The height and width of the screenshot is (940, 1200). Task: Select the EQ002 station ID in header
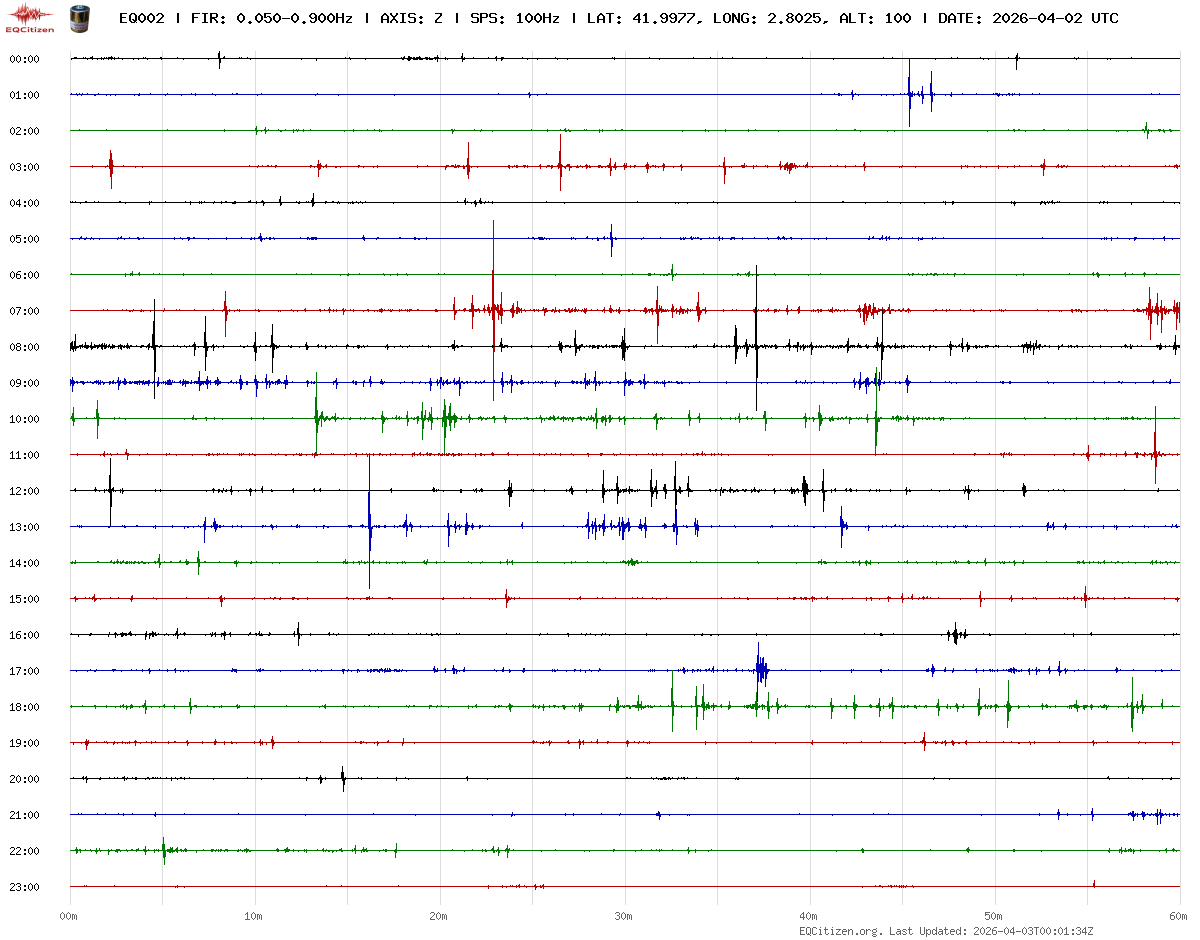(142, 18)
